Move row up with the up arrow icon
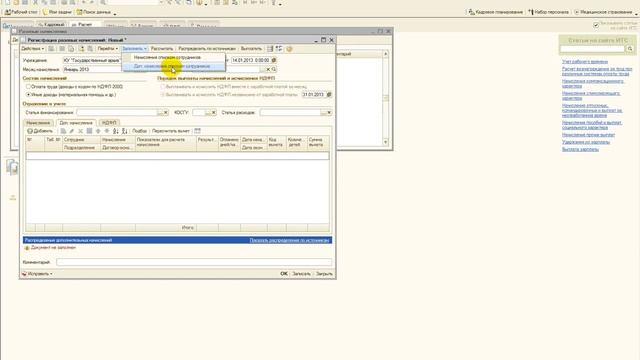 click(98, 131)
